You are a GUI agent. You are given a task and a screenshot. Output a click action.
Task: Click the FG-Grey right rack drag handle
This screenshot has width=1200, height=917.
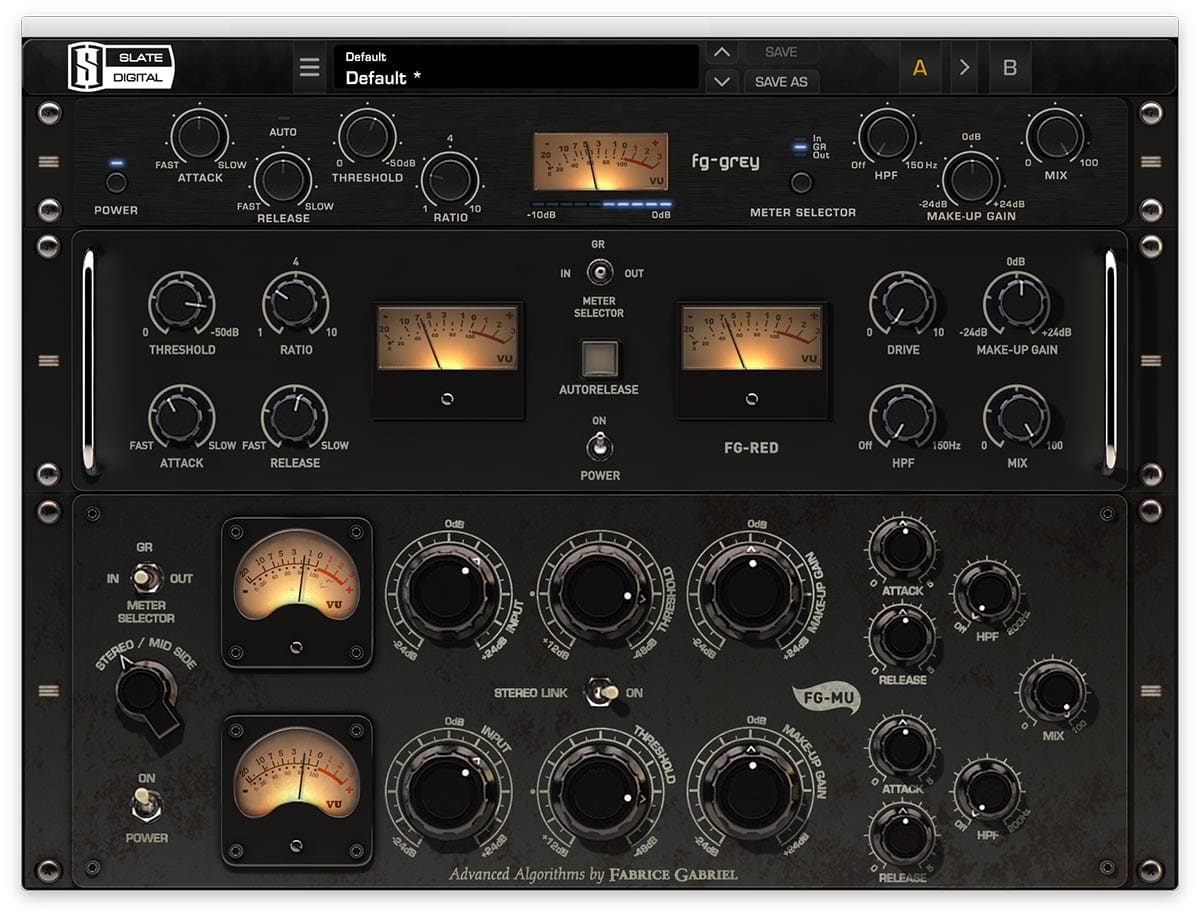[x=1151, y=162]
